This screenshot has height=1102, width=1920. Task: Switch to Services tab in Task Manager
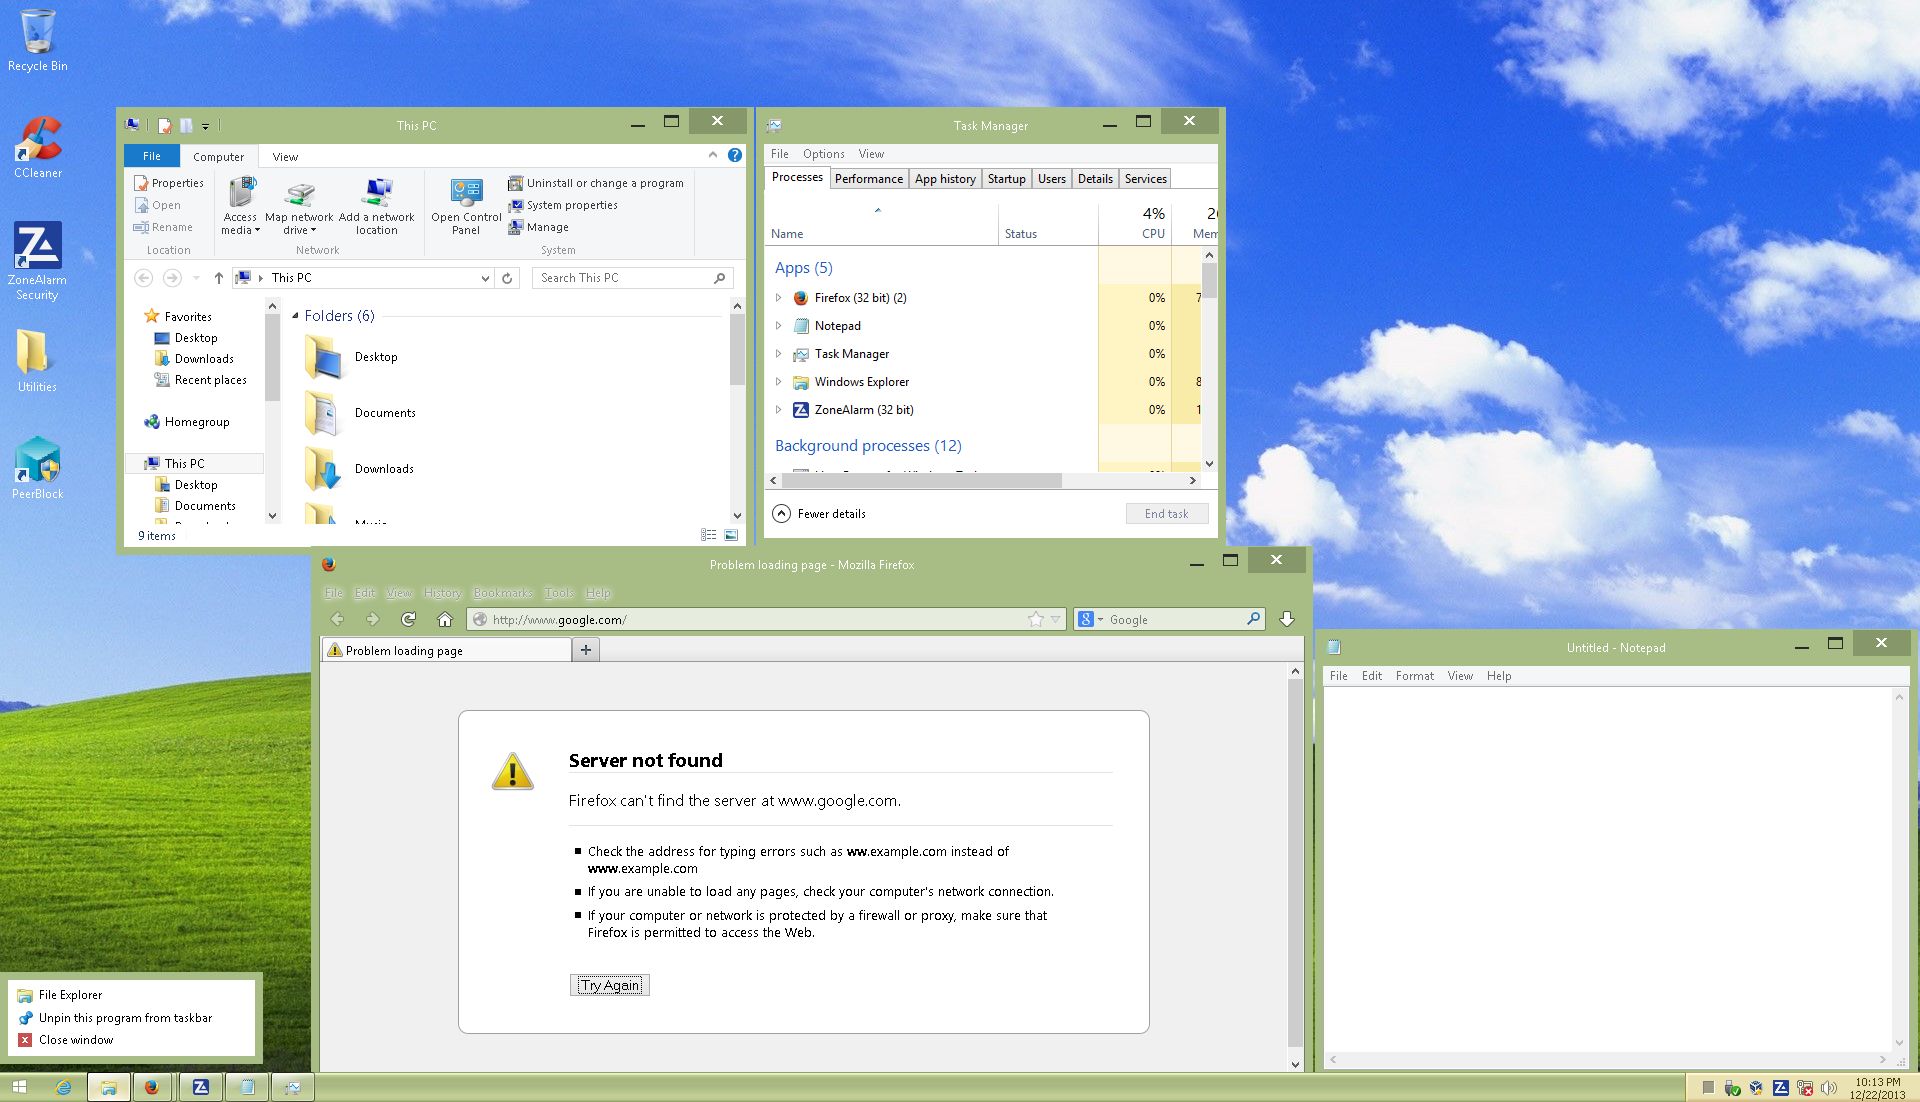point(1145,179)
